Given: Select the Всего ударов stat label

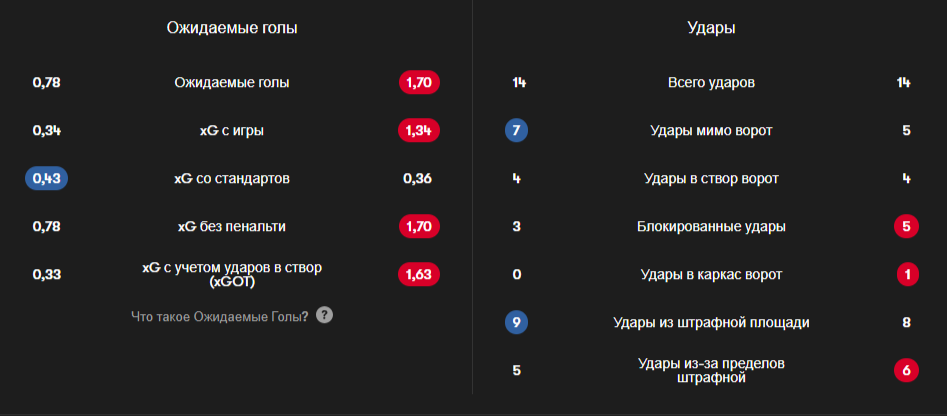Looking at the screenshot, I should [x=711, y=83].
